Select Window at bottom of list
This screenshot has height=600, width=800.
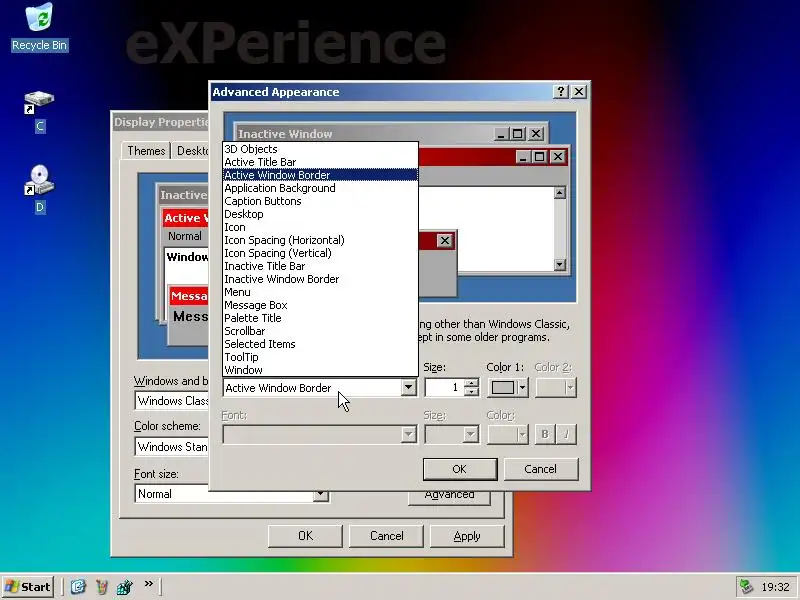pyautogui.click(x=320, y=370)
